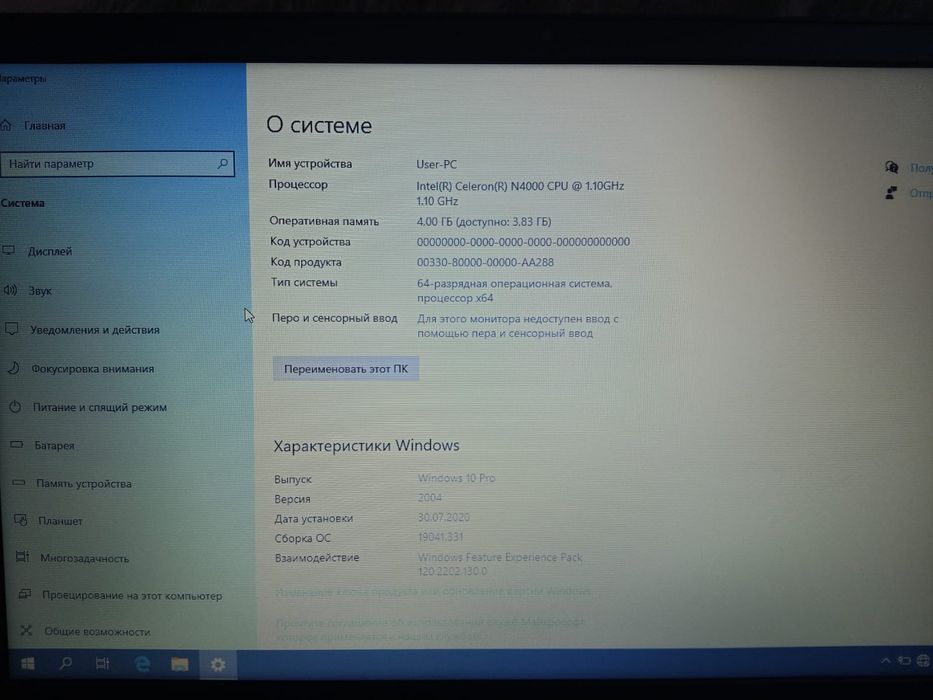Click the projection icon beside Проецирование на этот компьютер
933x700 pixels.
(24, 594)
